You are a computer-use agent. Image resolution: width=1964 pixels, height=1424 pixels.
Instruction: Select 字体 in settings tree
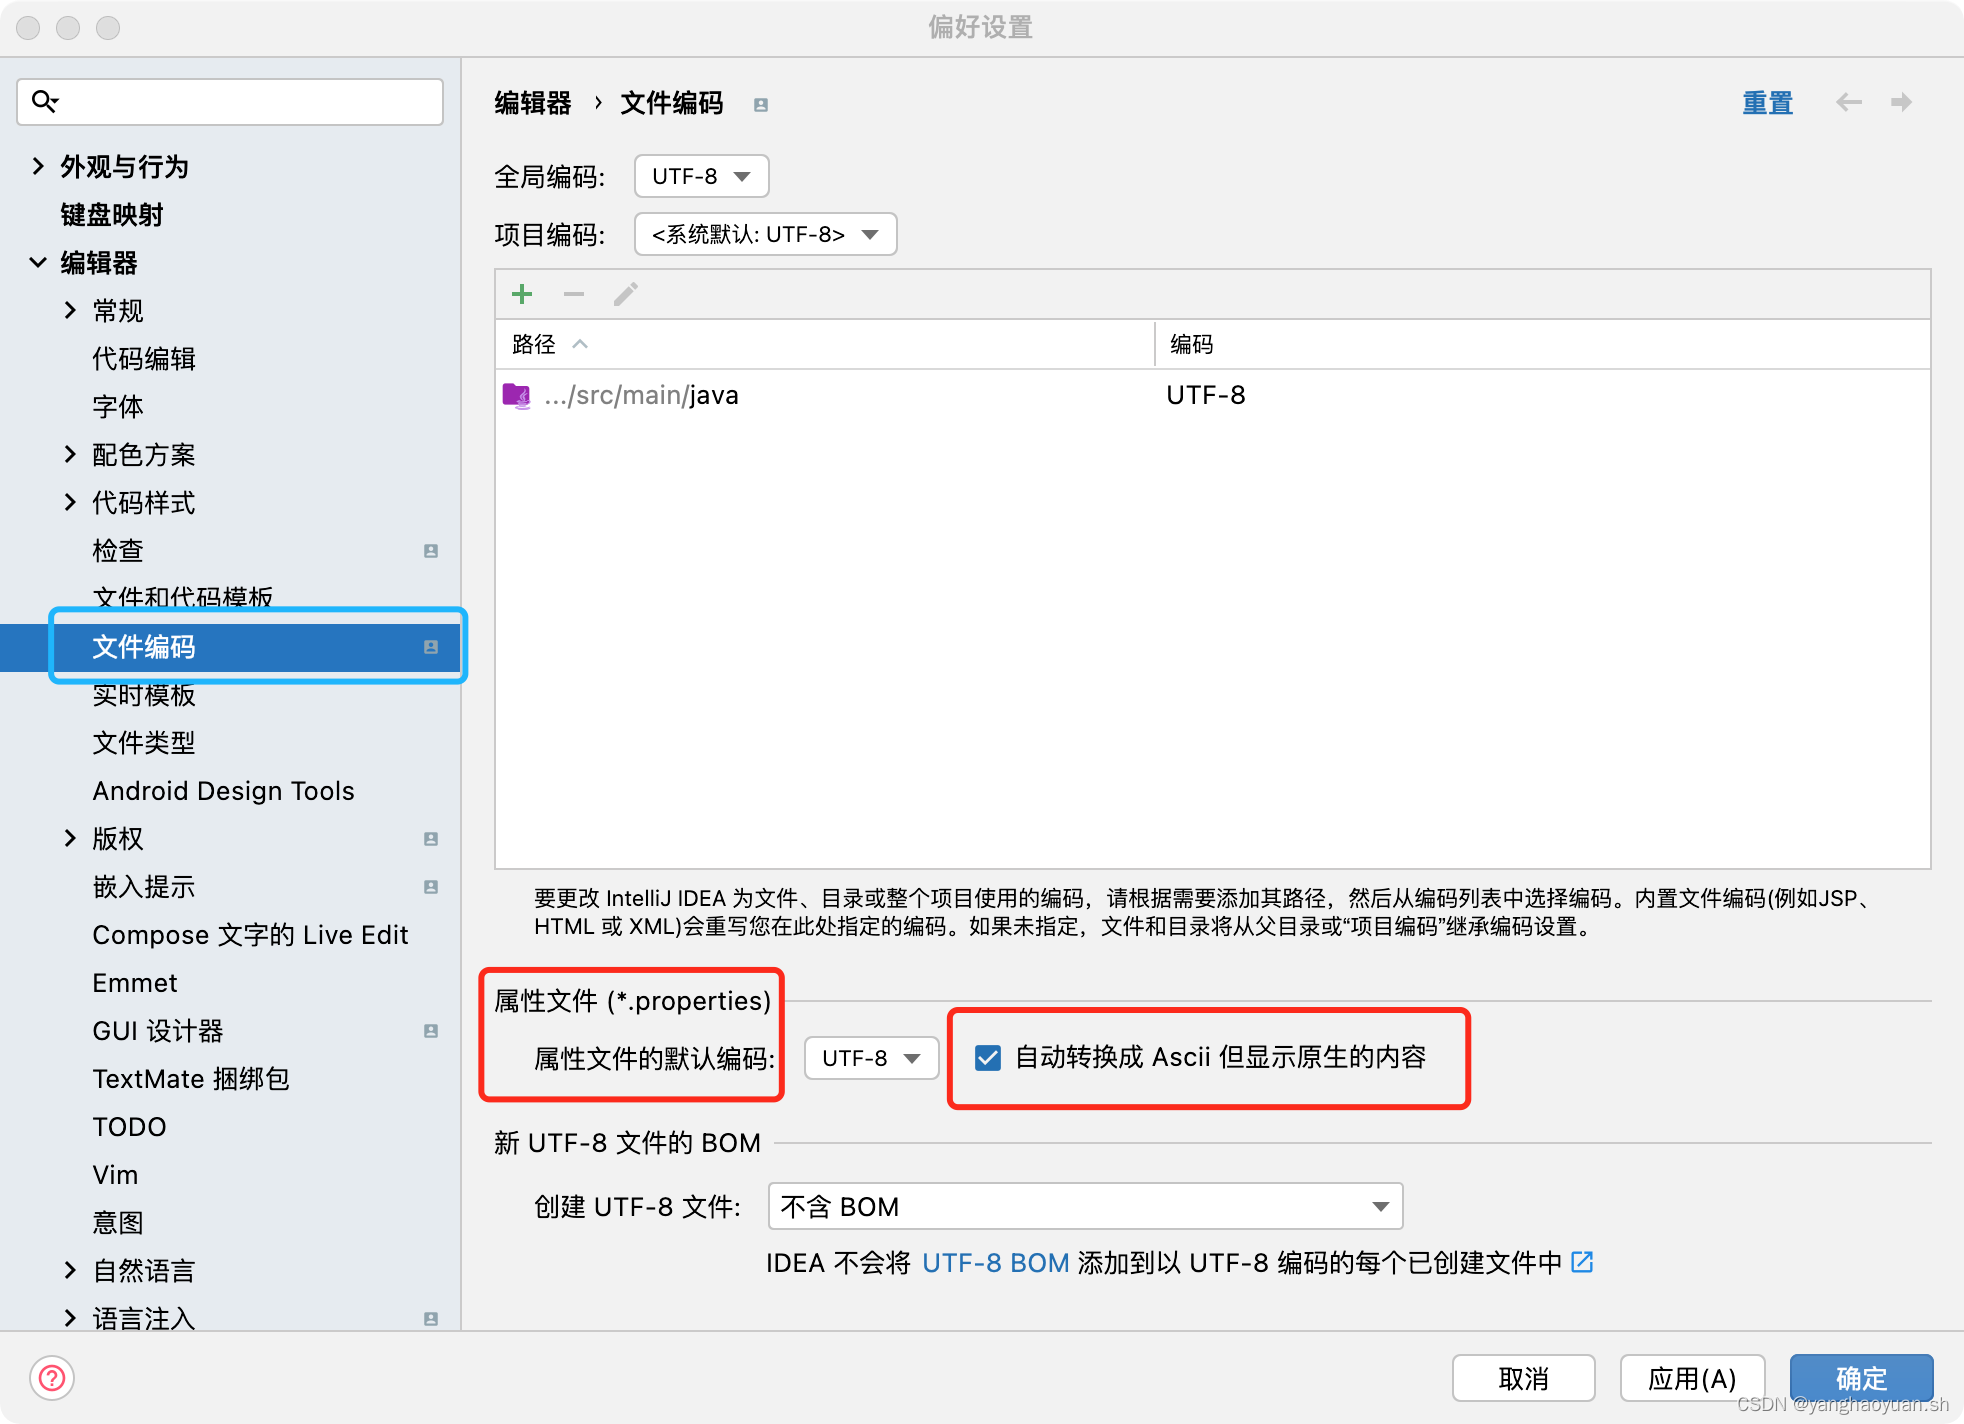(x=118, y=407)
